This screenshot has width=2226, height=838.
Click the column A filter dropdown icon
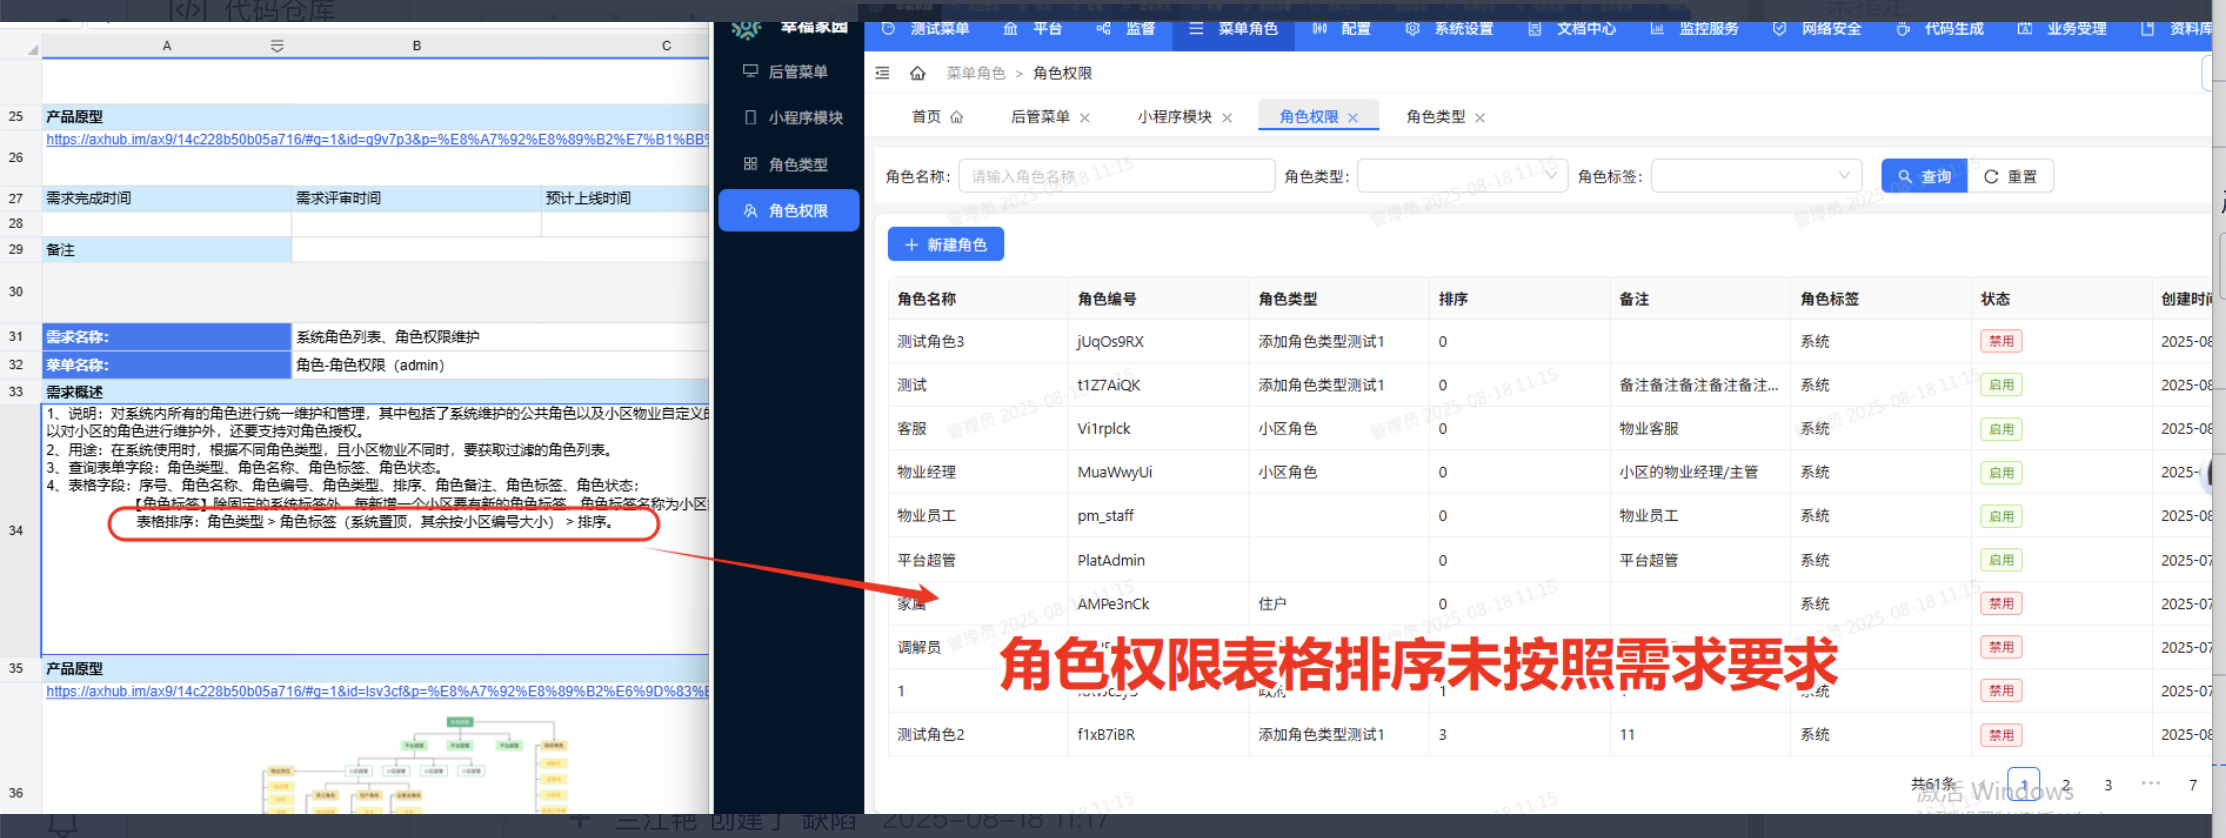point(277,46)
